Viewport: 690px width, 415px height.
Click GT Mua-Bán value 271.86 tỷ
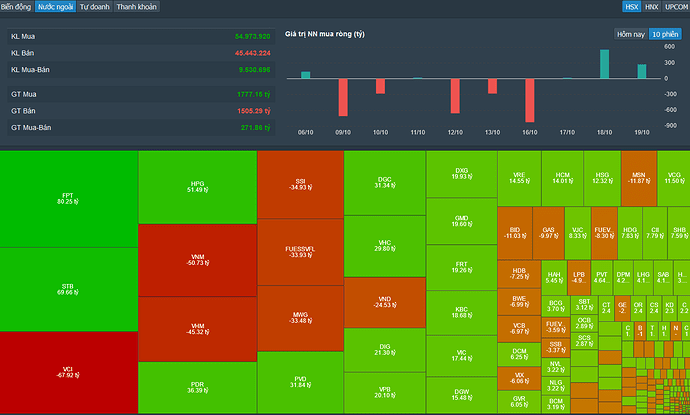tap(255, 128)
